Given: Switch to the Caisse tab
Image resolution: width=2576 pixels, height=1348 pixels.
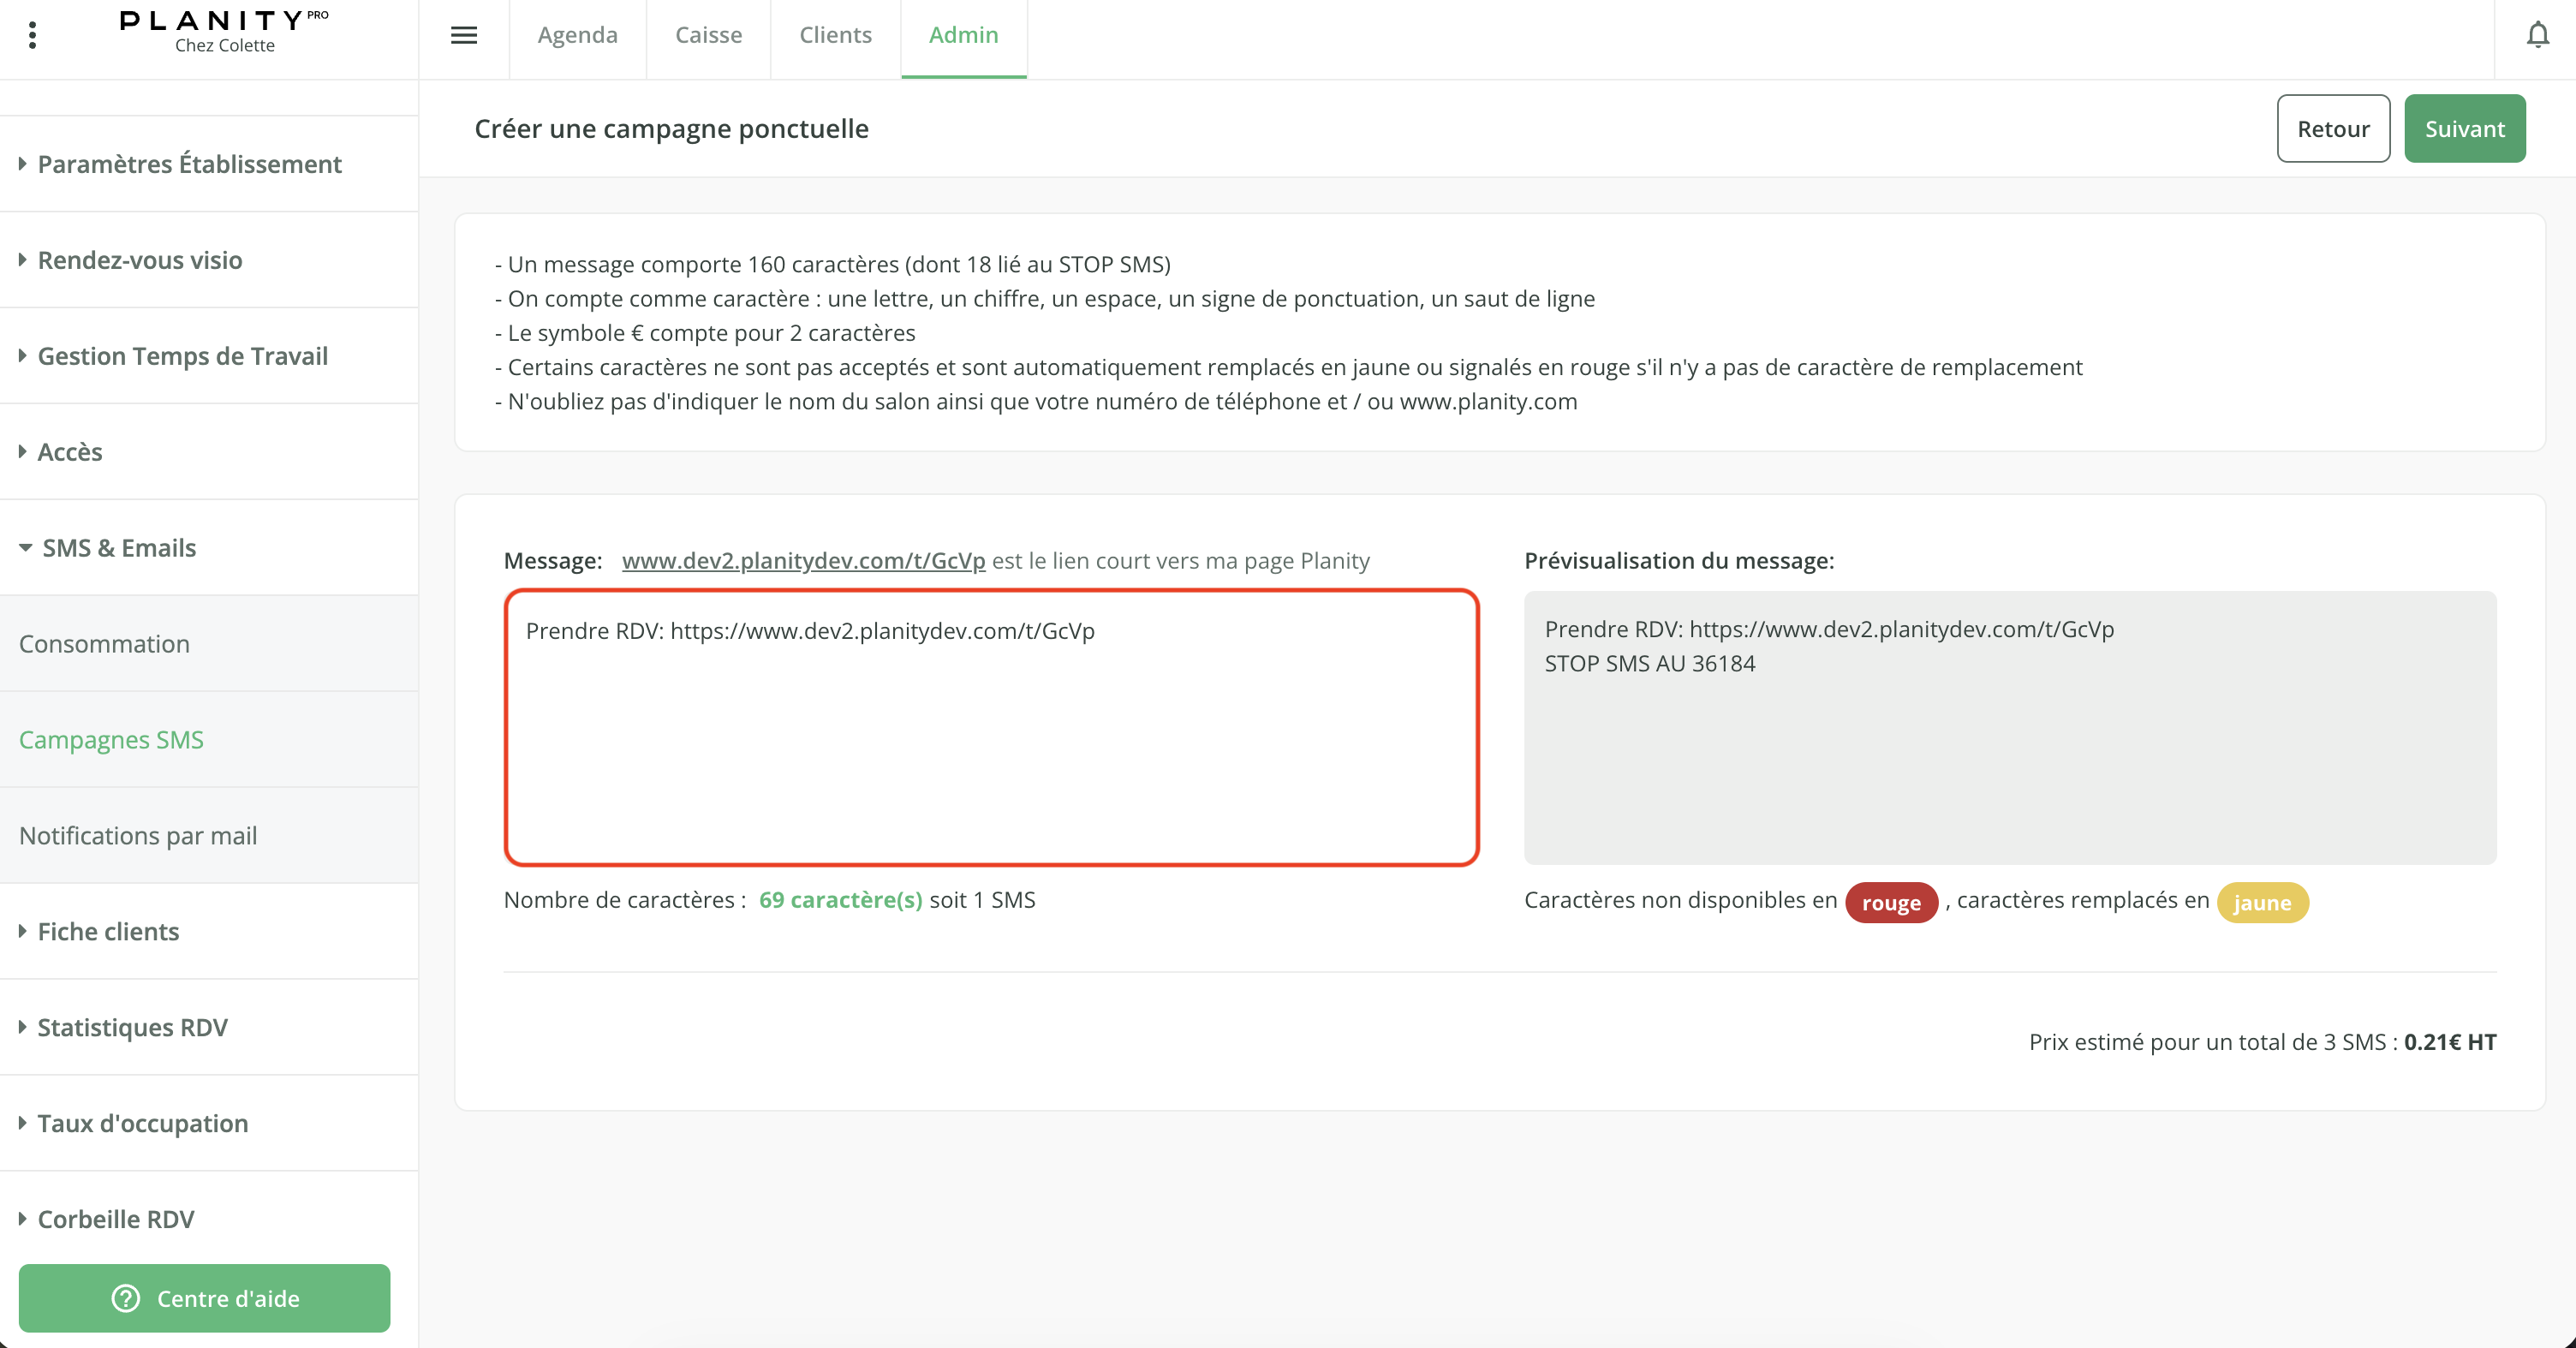Looking at the screenshot, I should 708,35.
